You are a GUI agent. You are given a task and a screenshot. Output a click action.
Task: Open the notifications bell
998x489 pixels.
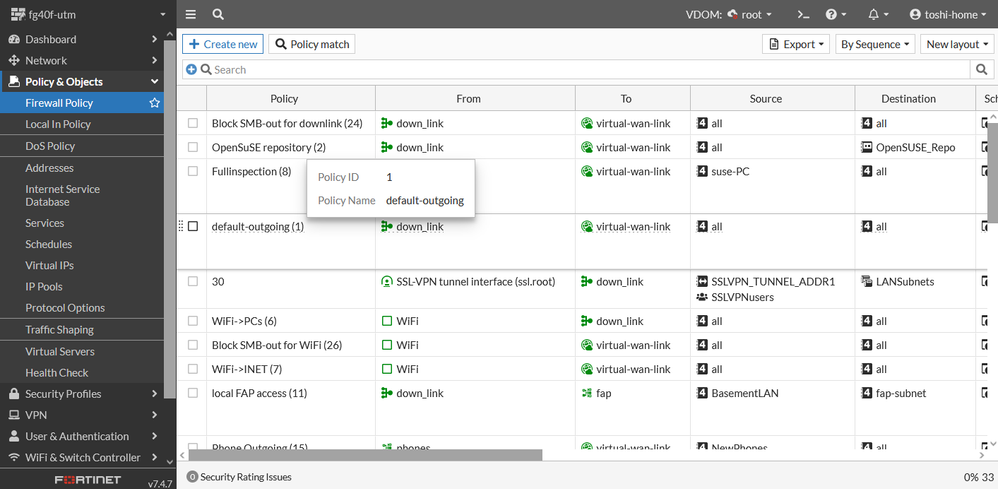[877, 15]
